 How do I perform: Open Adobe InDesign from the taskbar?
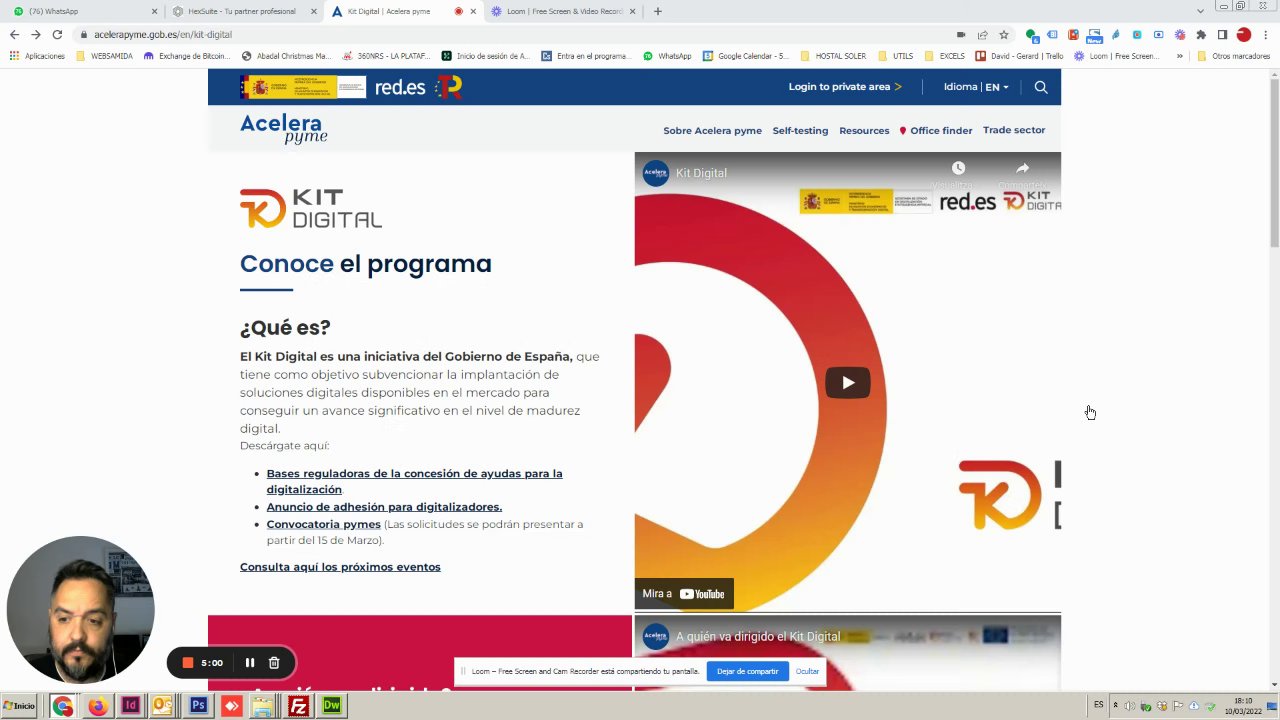pyautogui.click(x=130, y=706)
